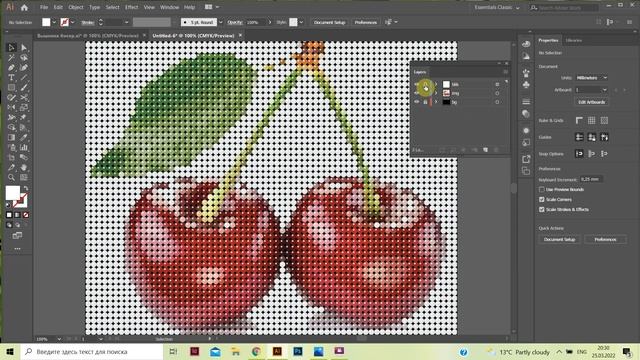Image resolution: width=640 pixels, height=360 pixels.
Task: Enable Use Preview Bounds checkbox
Action: (x=542, y=189)
